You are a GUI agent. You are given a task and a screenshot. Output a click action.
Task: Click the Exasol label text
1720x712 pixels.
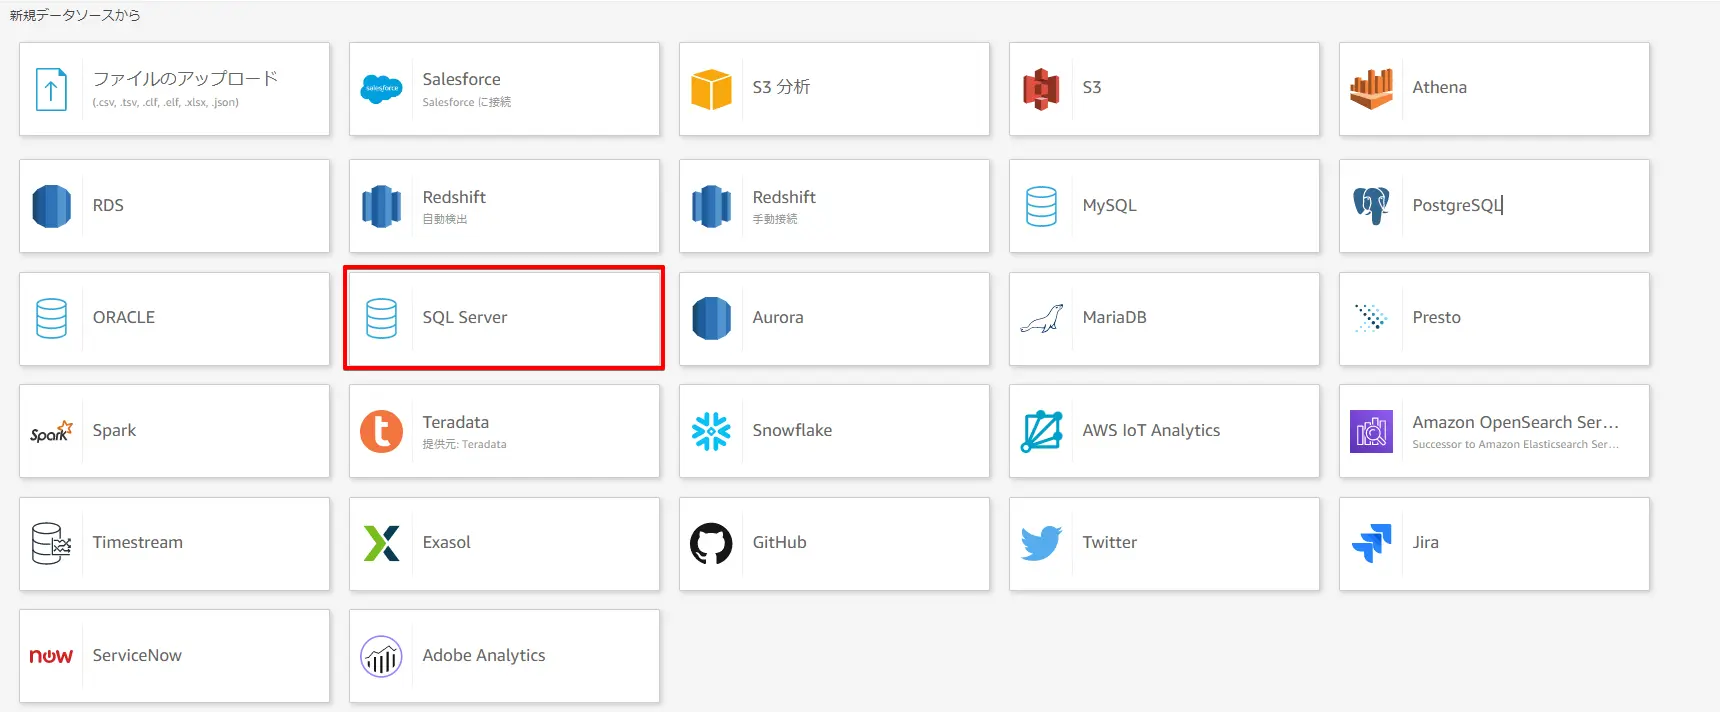[x=447, y=542]
